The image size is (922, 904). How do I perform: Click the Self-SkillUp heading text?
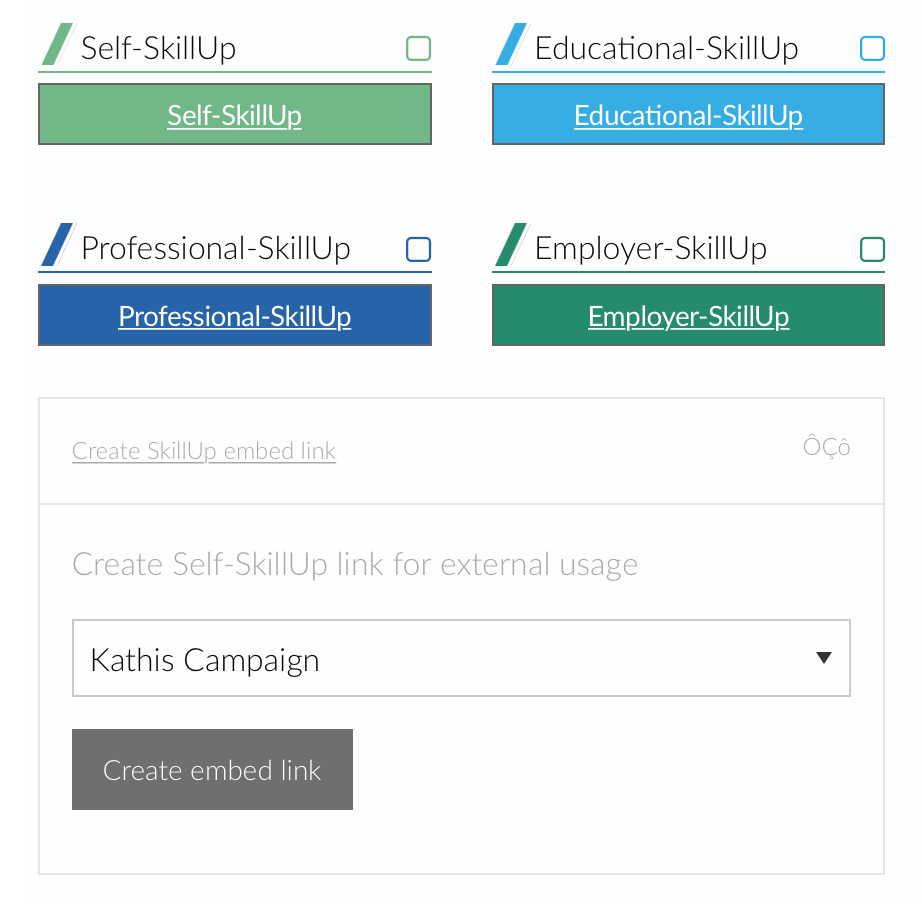[x=158, y=48]
